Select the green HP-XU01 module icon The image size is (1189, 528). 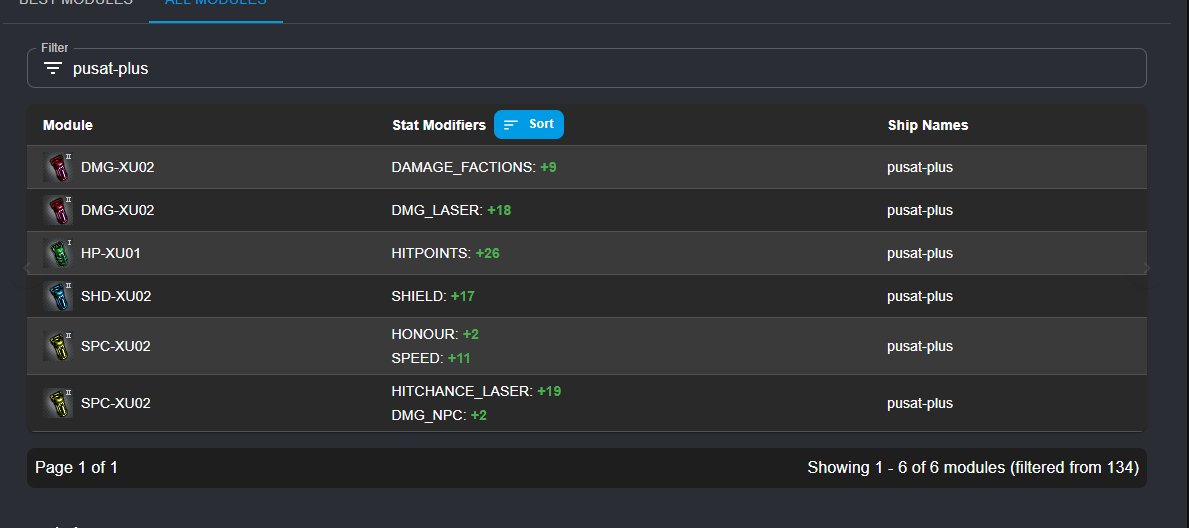tap(59, 253)
